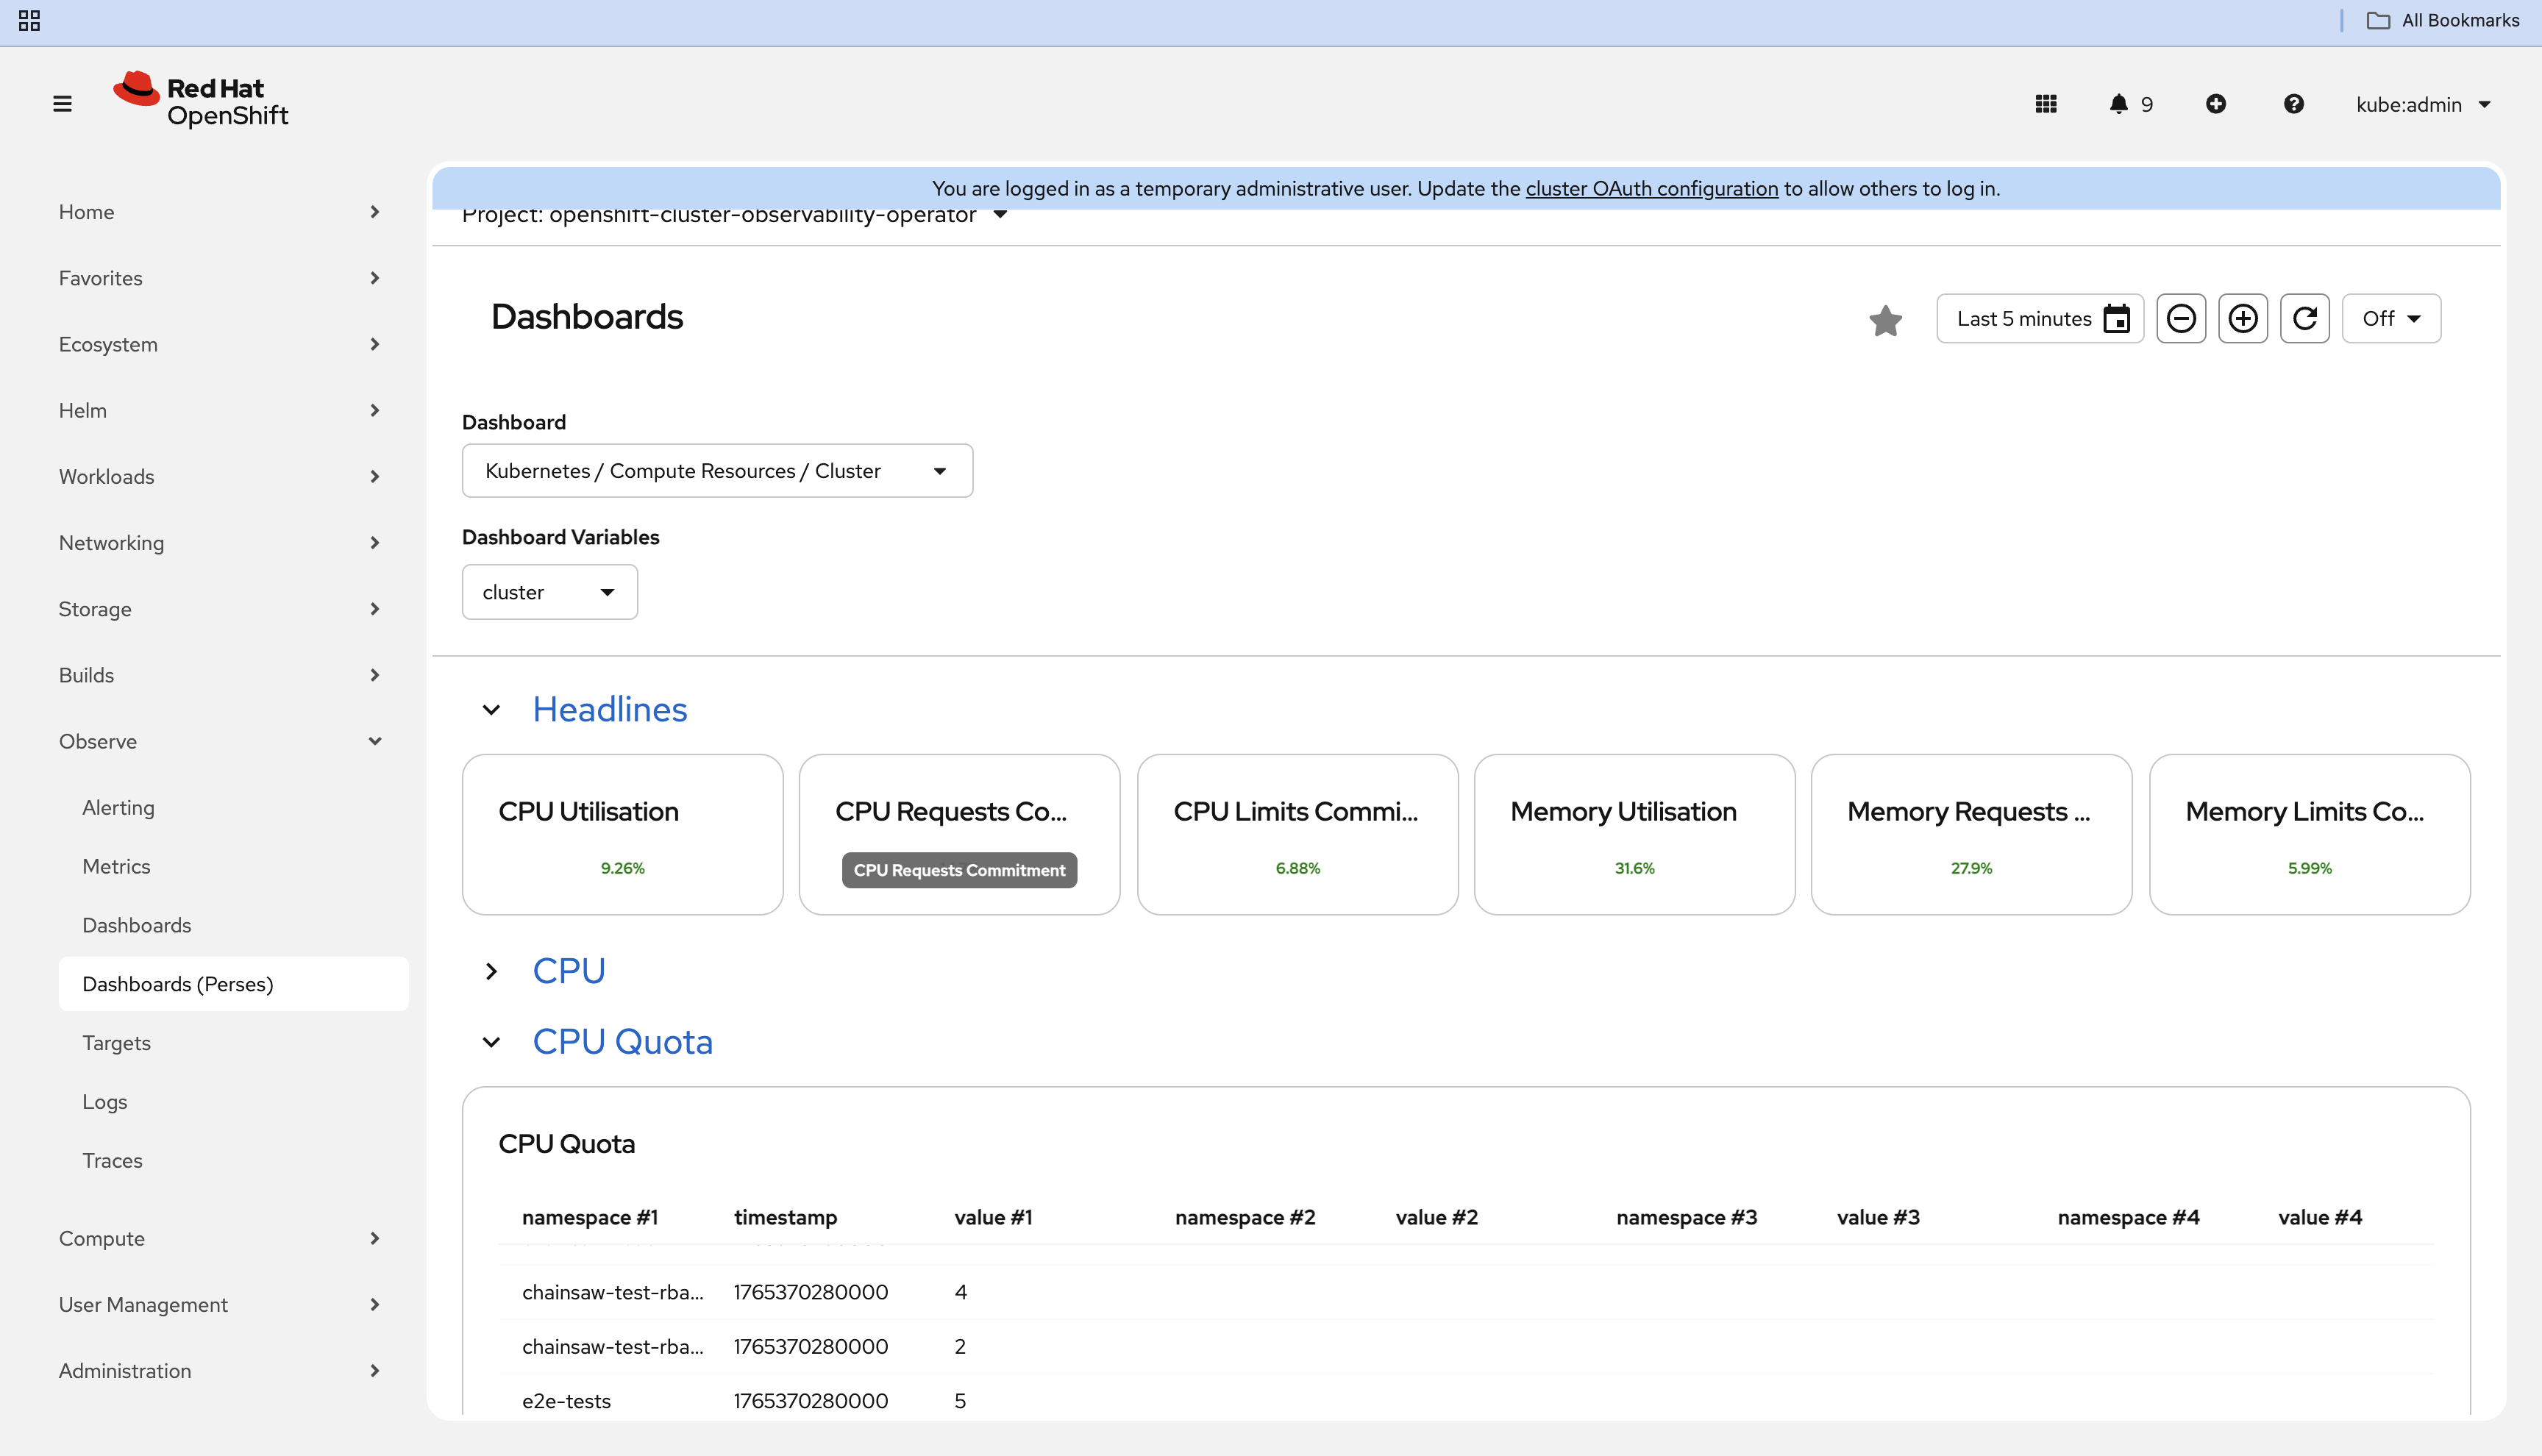Open the kube:admin user menu
This screenshot has width=2542, height=1456.
[x=2422, y=105]
